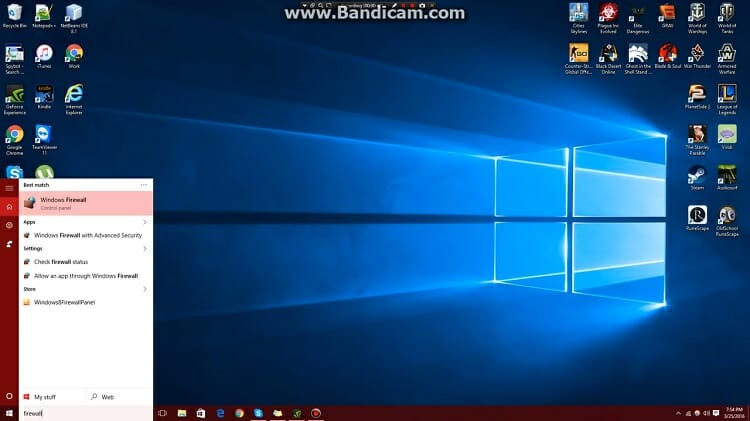Expand the search sidebar hamburger menu
Viewport: 750px width, 421px height.
(x=9, y=188)
